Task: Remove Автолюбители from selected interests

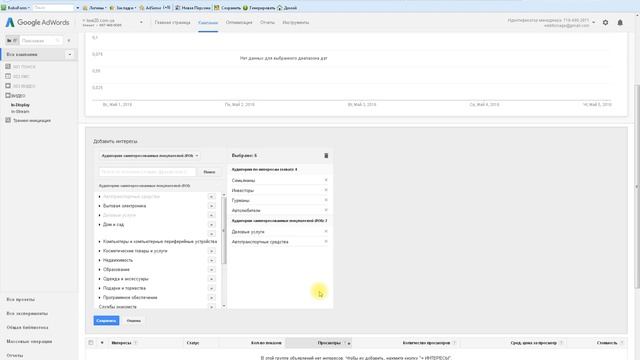Action: click(326, 210)
